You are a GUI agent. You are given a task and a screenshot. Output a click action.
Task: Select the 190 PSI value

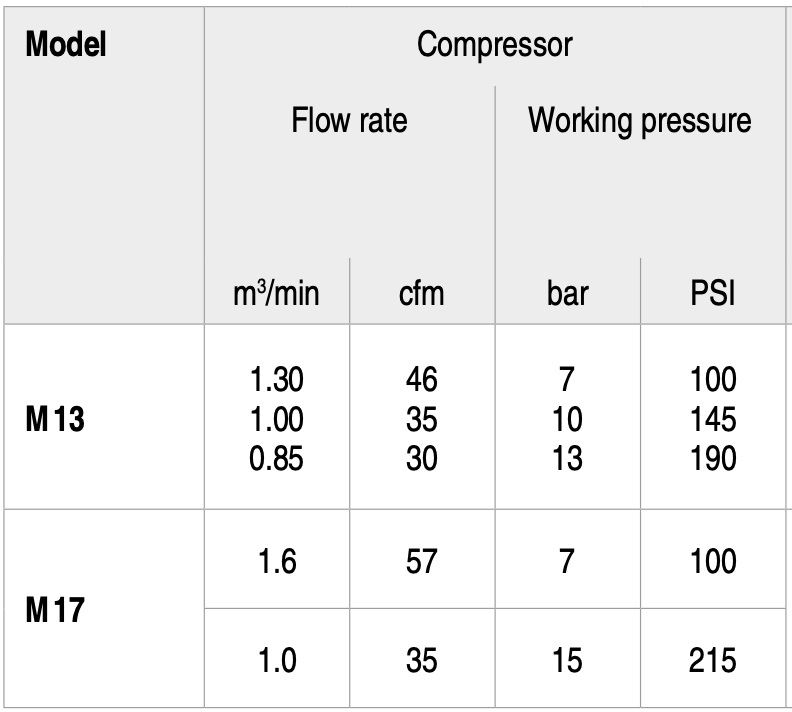[x=713, y=458]
